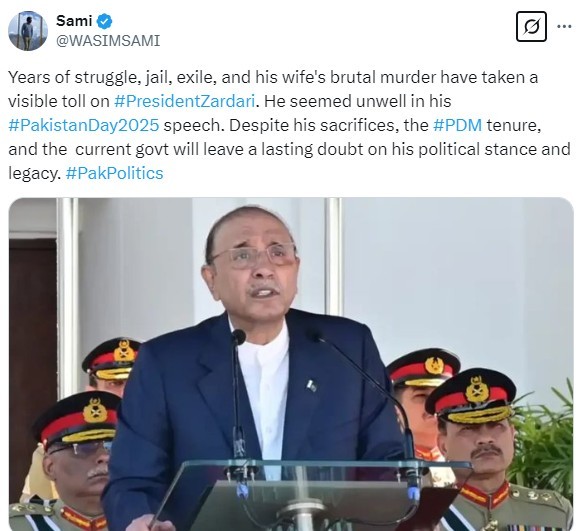Open the Grok explain-this-post icon
The height and width of the screenshot is (531, 583).
click(531, 27)
